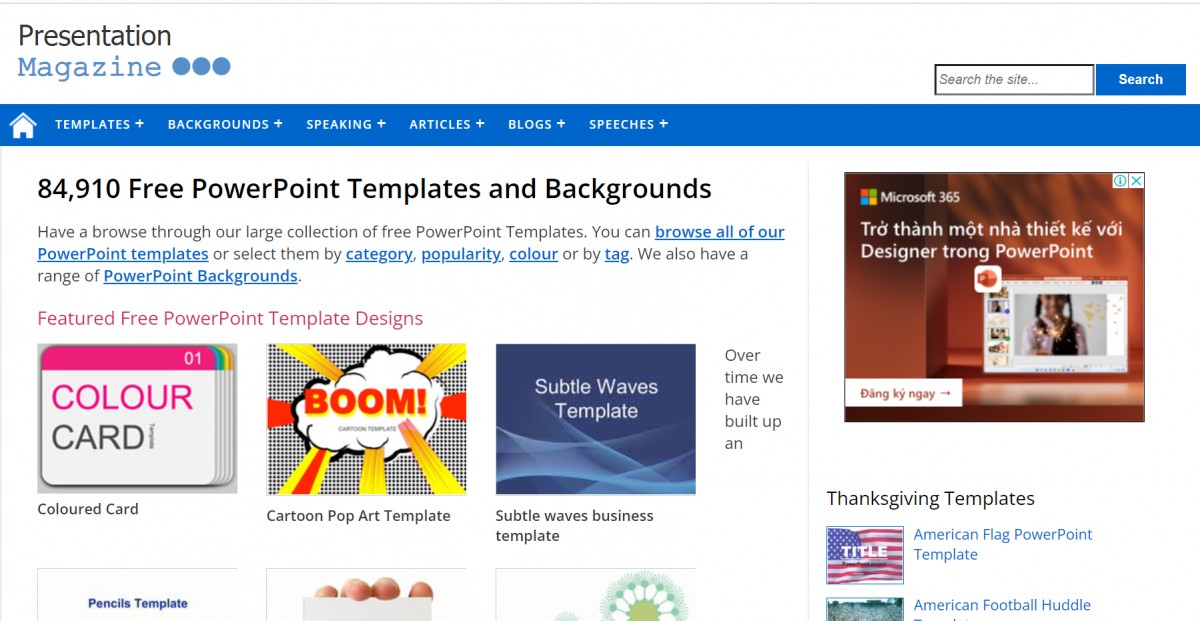This screenshot has width=1200, height=621.
Task: Expand the Templates menu
Action: [99, 124]
